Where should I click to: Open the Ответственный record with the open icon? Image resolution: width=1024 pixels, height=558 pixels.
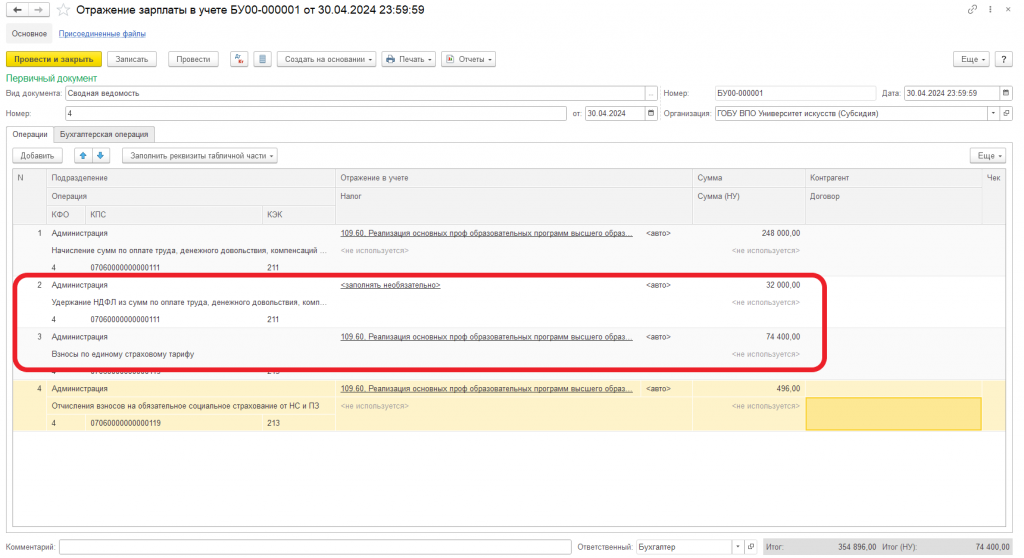pos(750,547)
